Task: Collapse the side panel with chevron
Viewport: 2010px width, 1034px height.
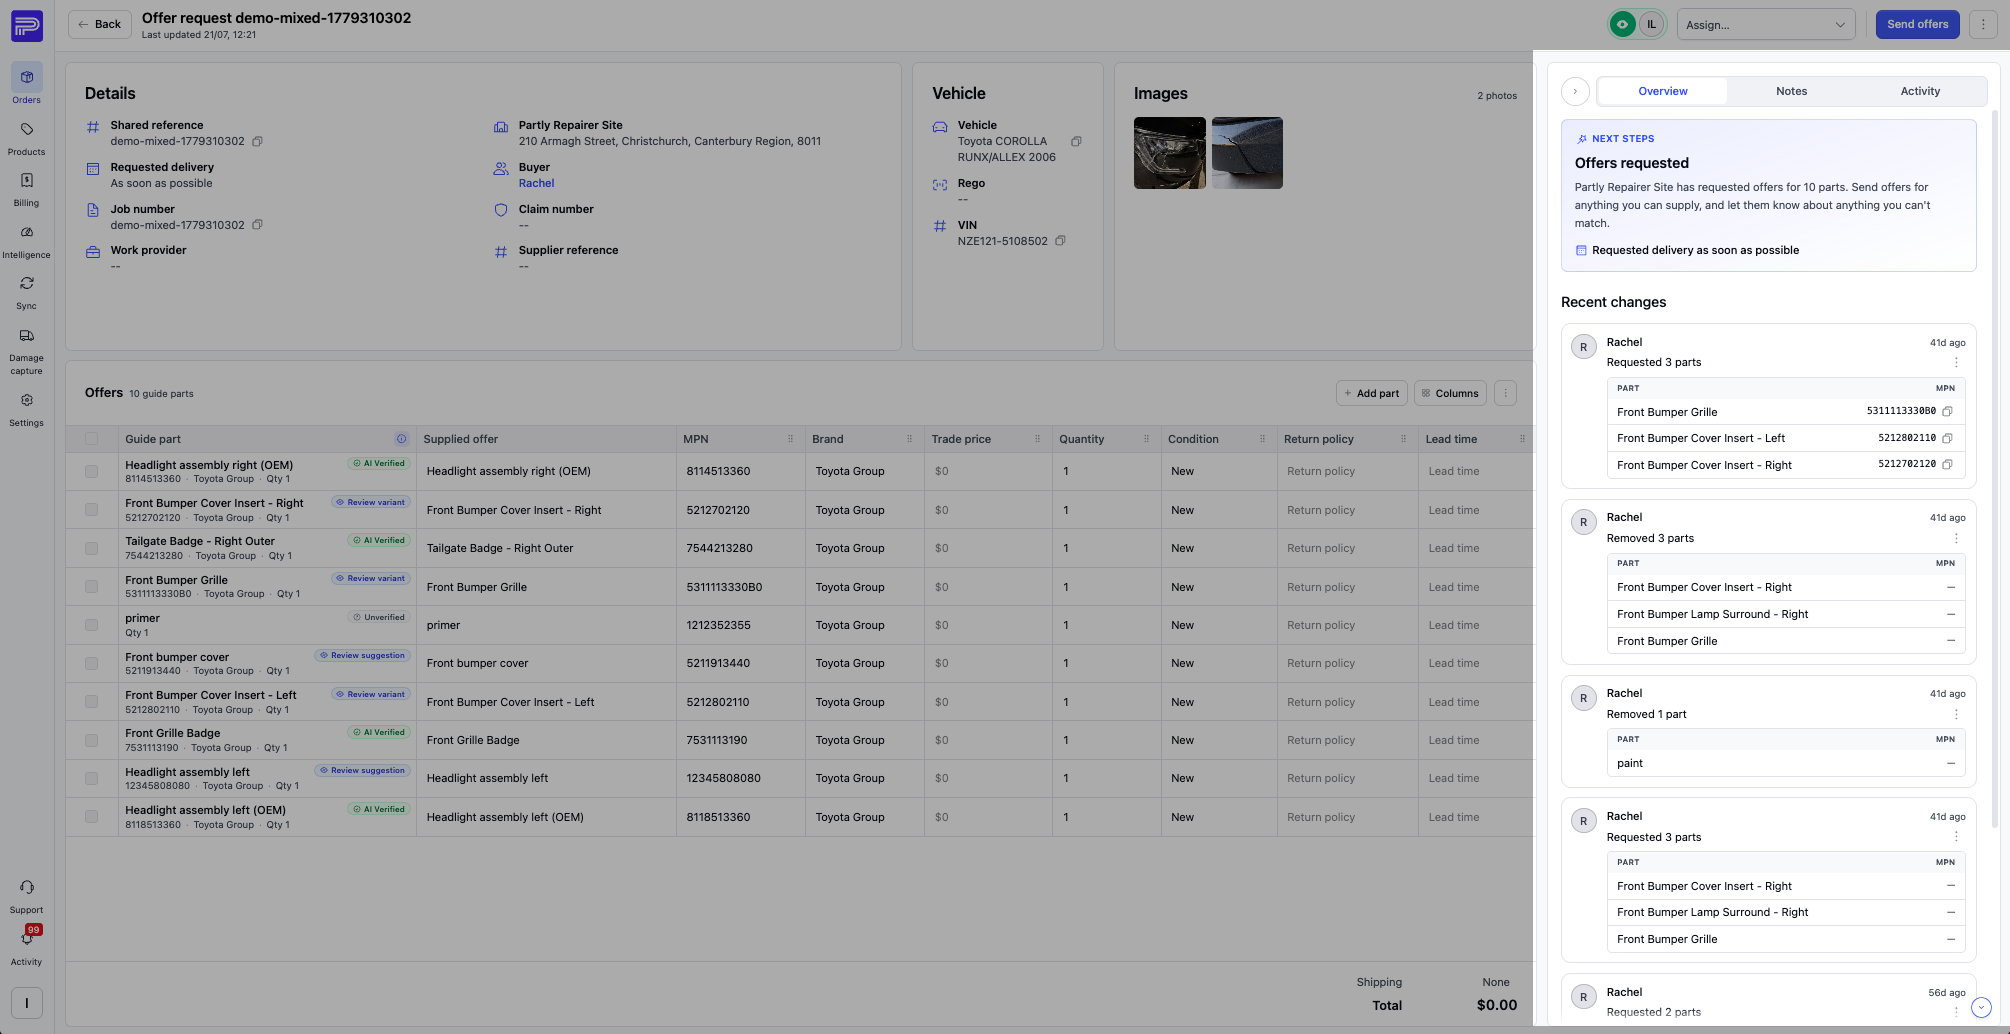Action: [1575, 91]
